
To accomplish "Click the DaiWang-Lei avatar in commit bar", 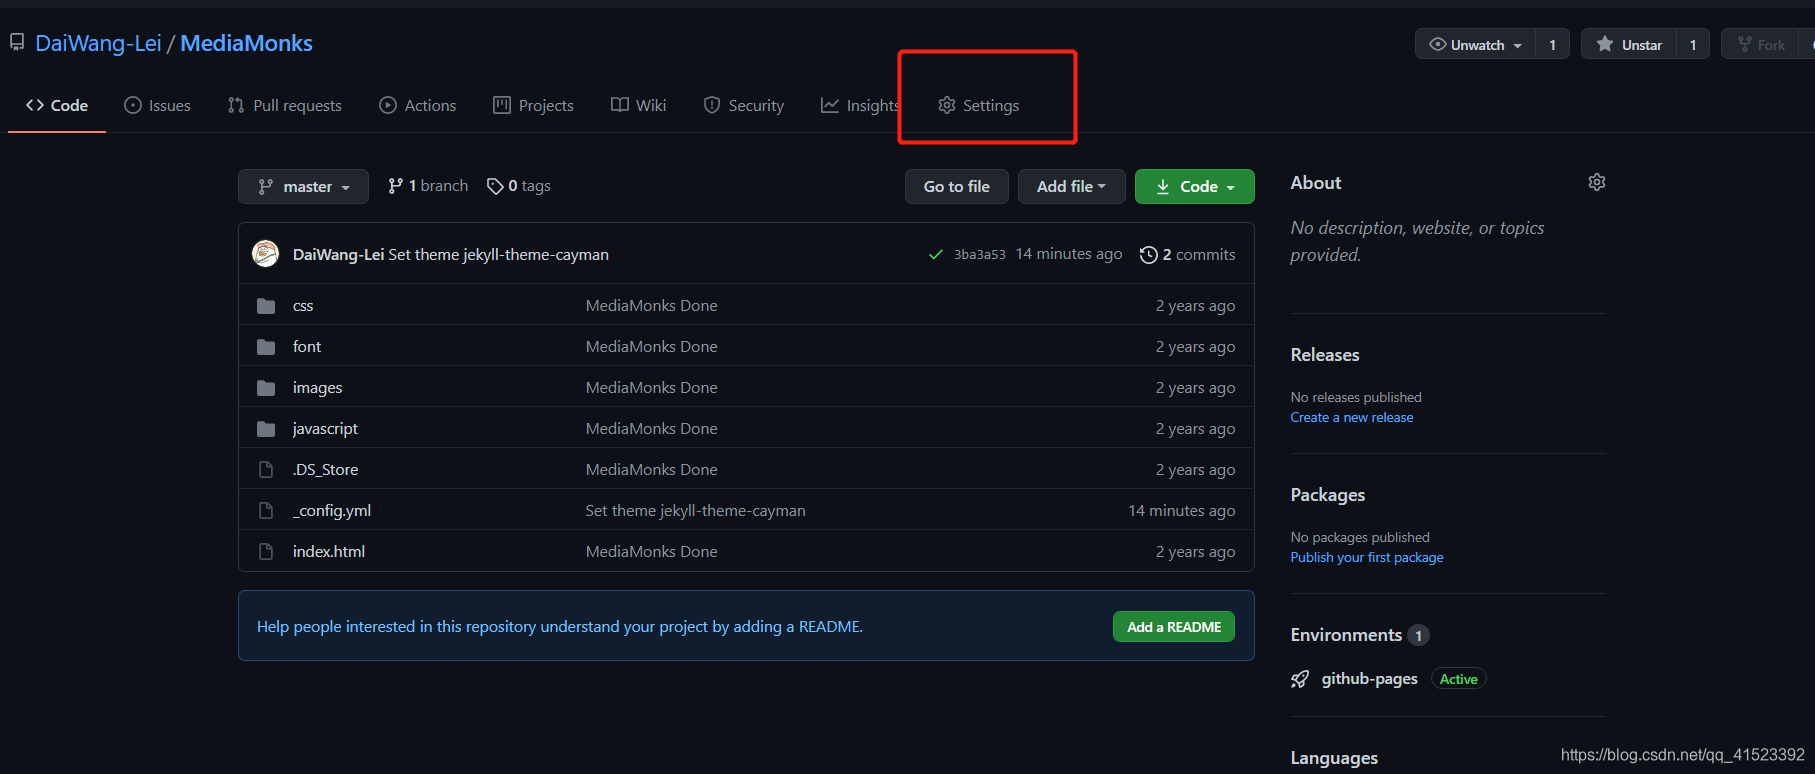I will pos(265,254).
